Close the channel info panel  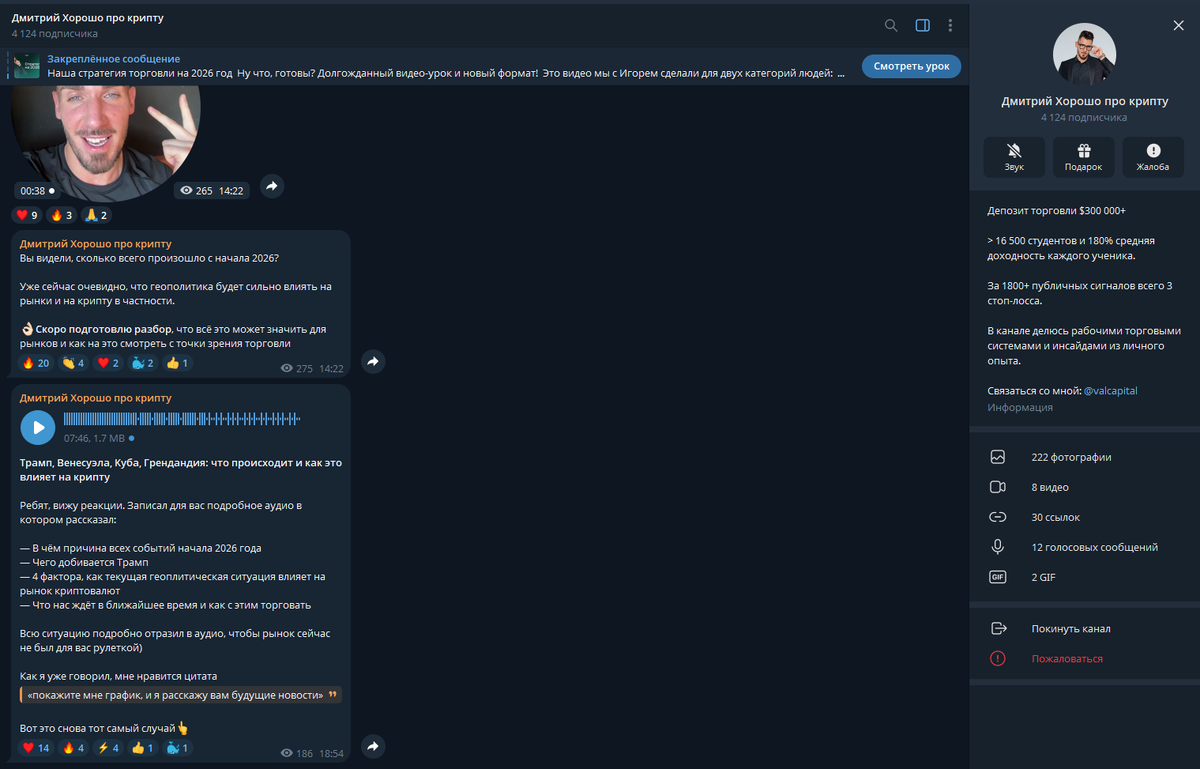[x=1178, y=25]
